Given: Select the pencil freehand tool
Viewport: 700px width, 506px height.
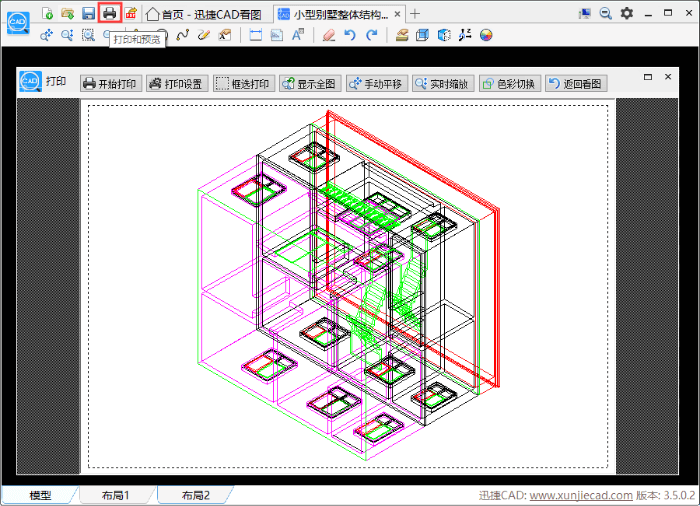Looking at the screenshot, I should tap(204, 35).
